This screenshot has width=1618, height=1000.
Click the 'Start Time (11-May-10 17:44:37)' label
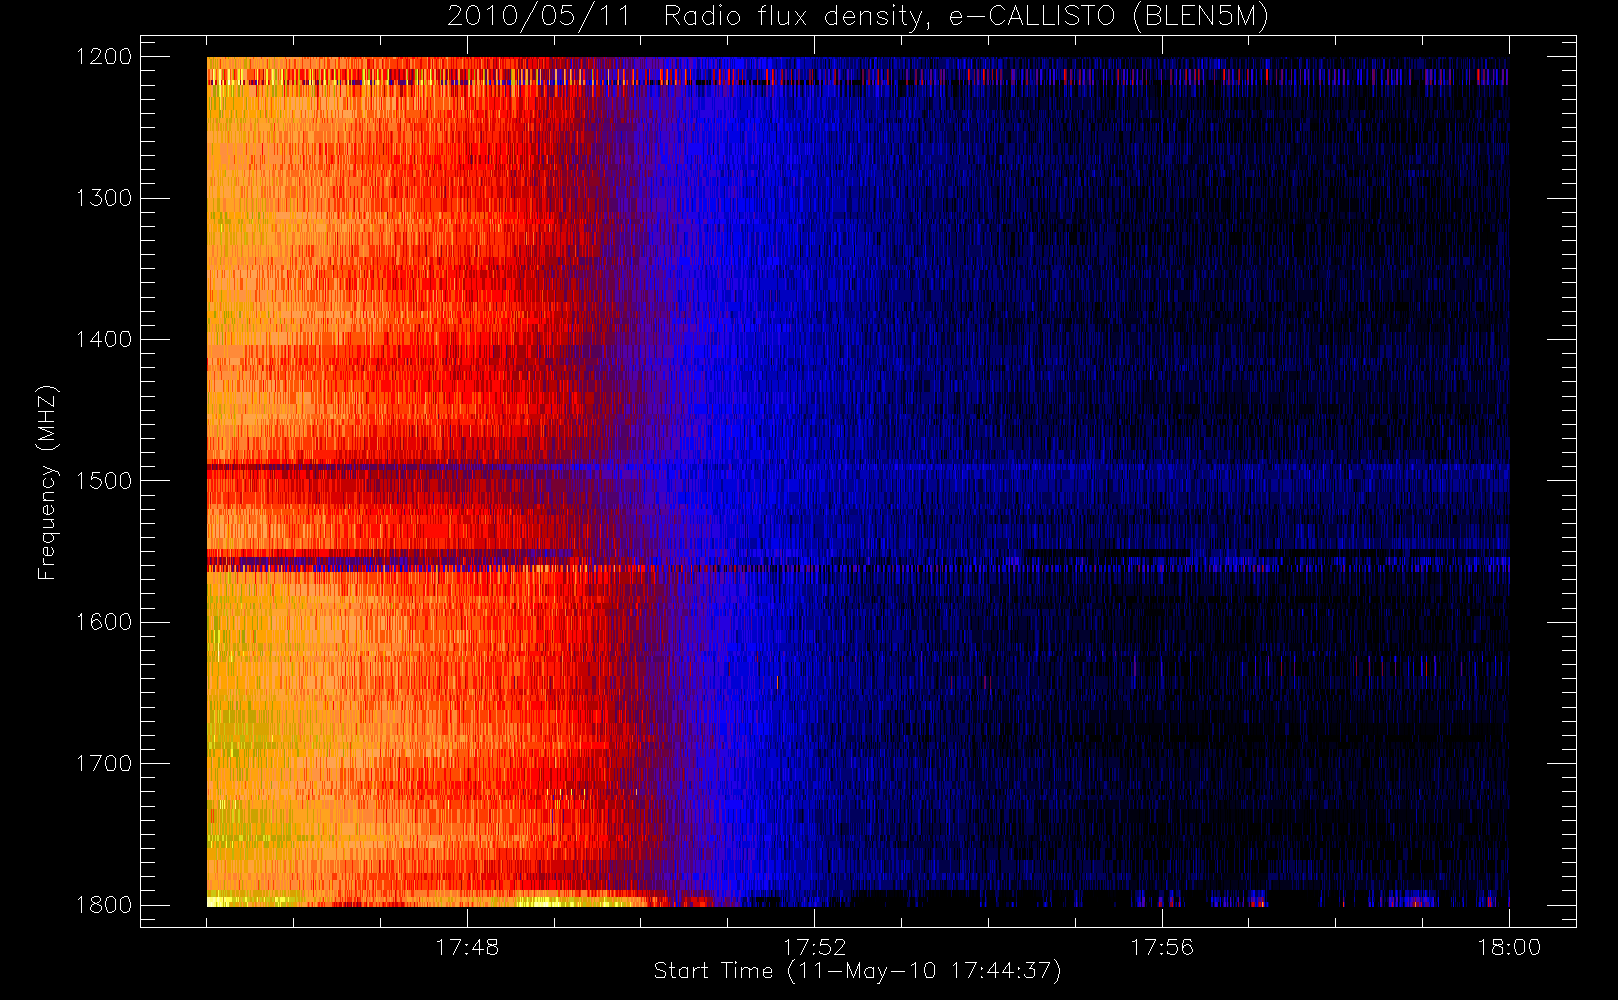[x=858, y=971]
